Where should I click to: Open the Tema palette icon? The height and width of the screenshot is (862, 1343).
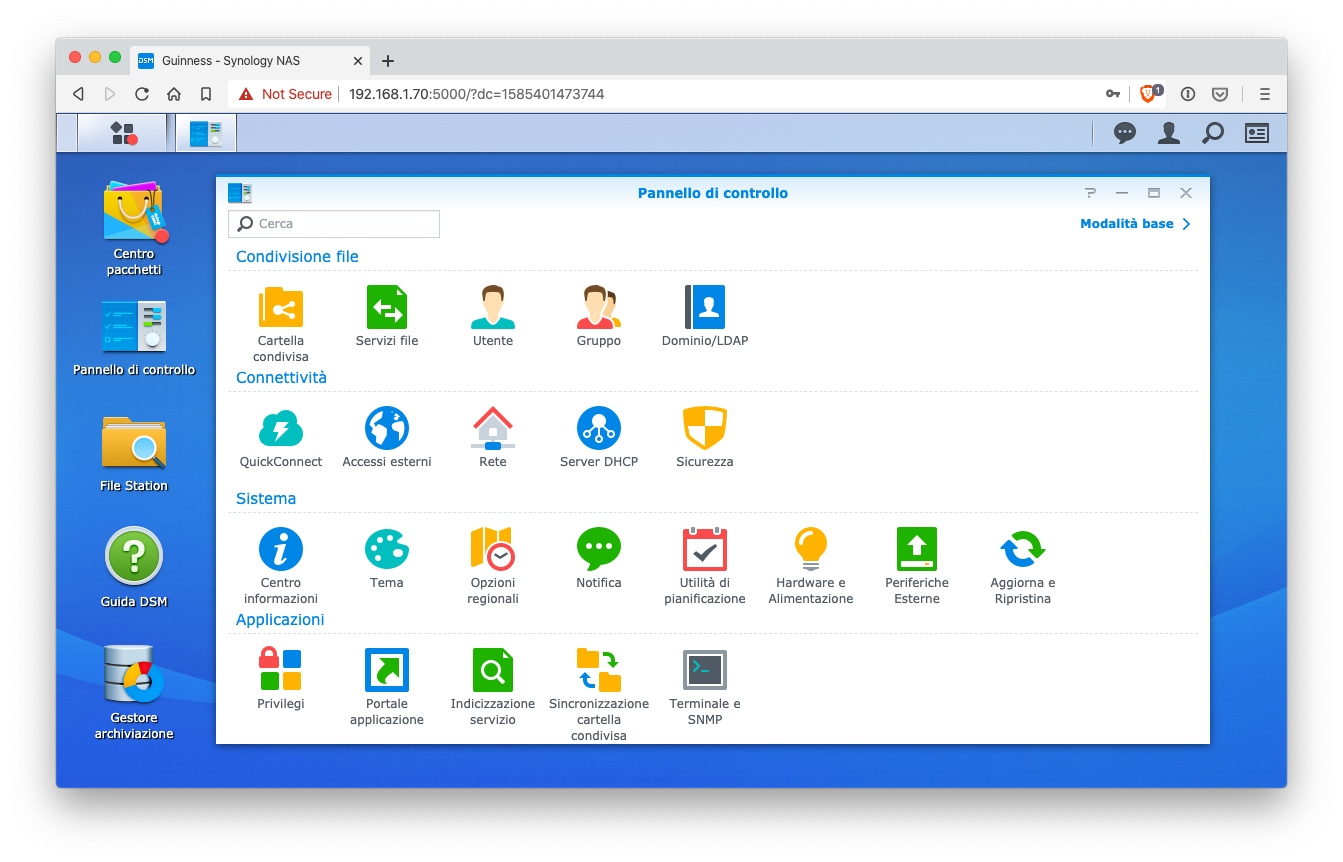coord(387,549)
